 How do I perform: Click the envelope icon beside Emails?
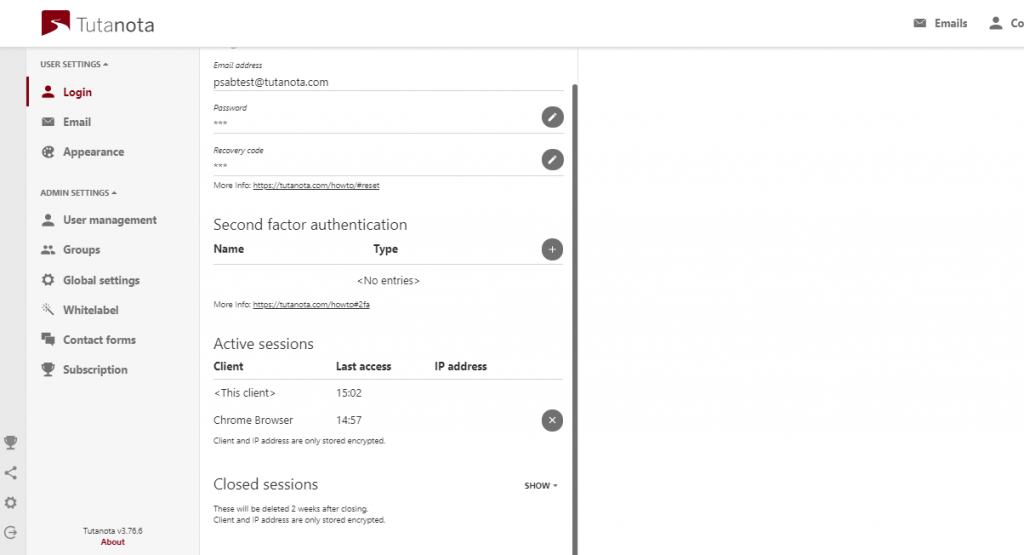(920, 24)
